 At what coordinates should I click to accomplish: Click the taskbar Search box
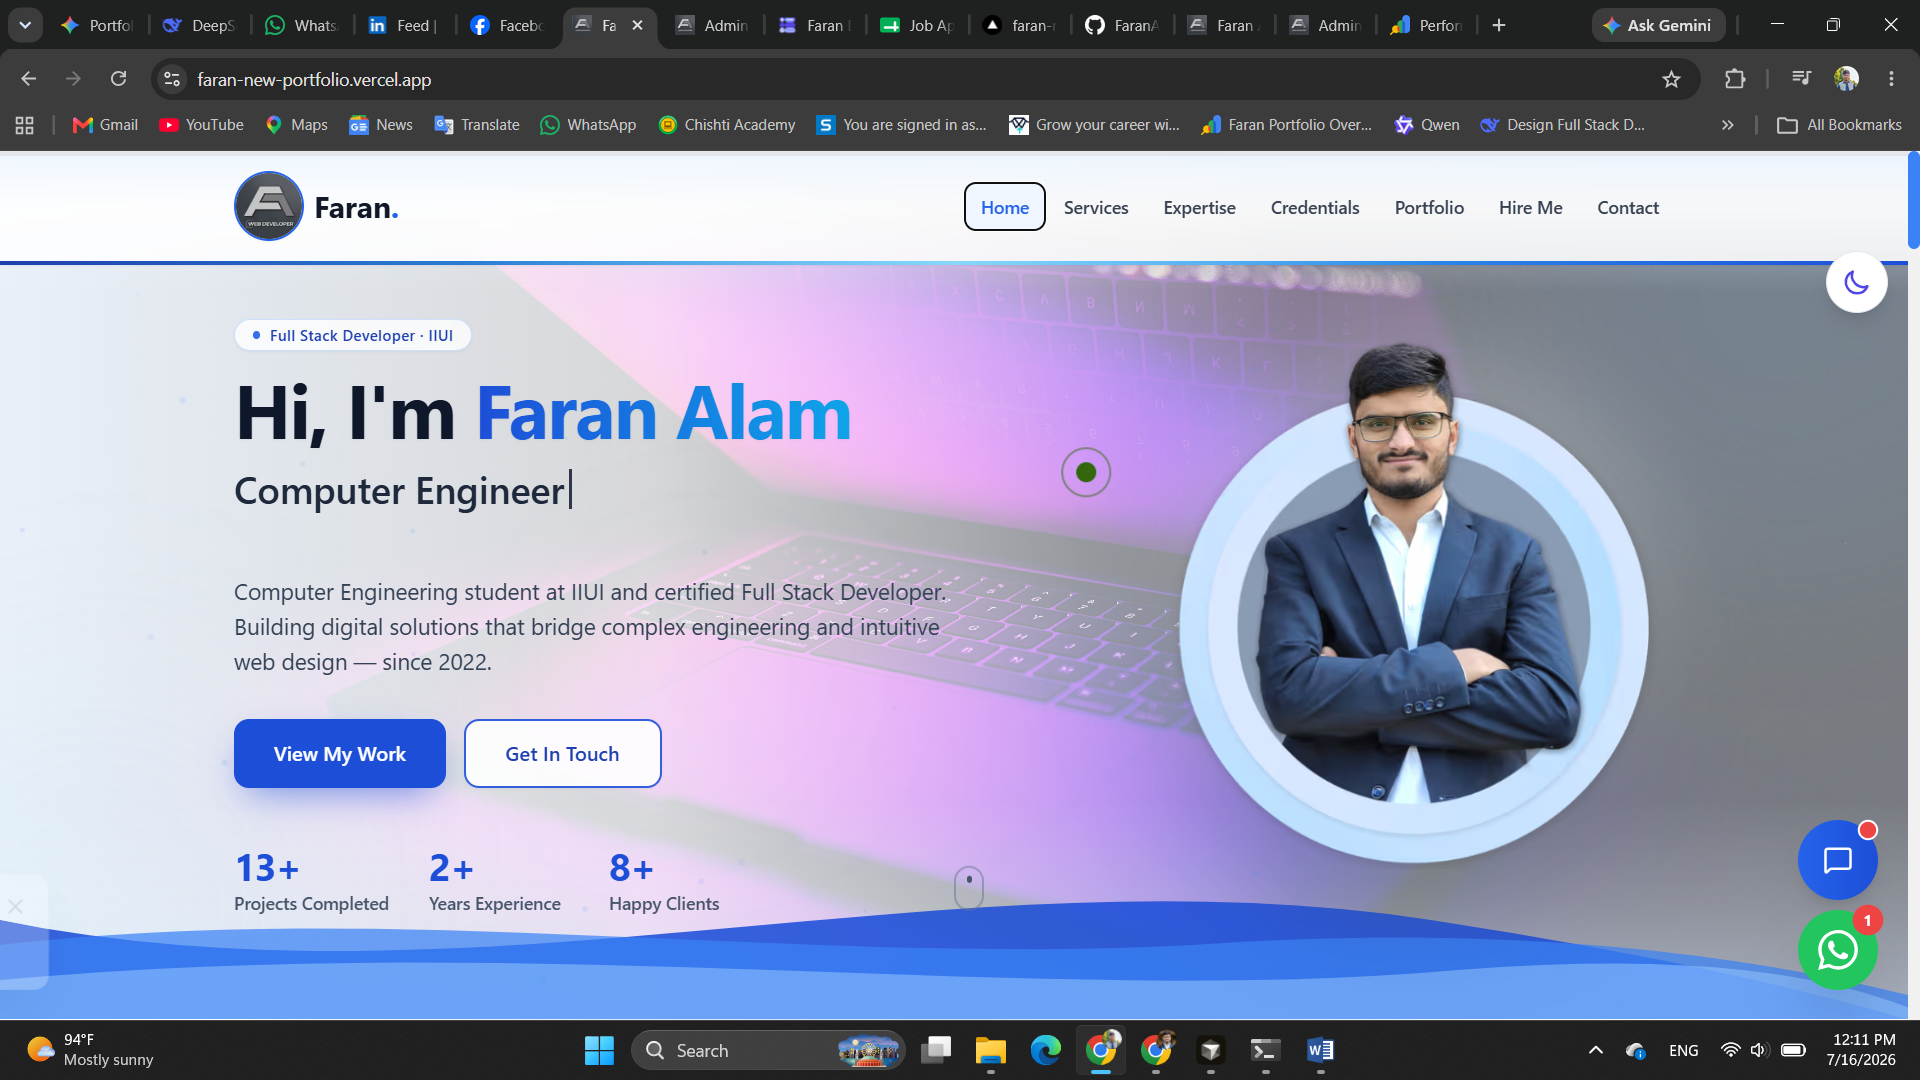tap(768, 1050)
